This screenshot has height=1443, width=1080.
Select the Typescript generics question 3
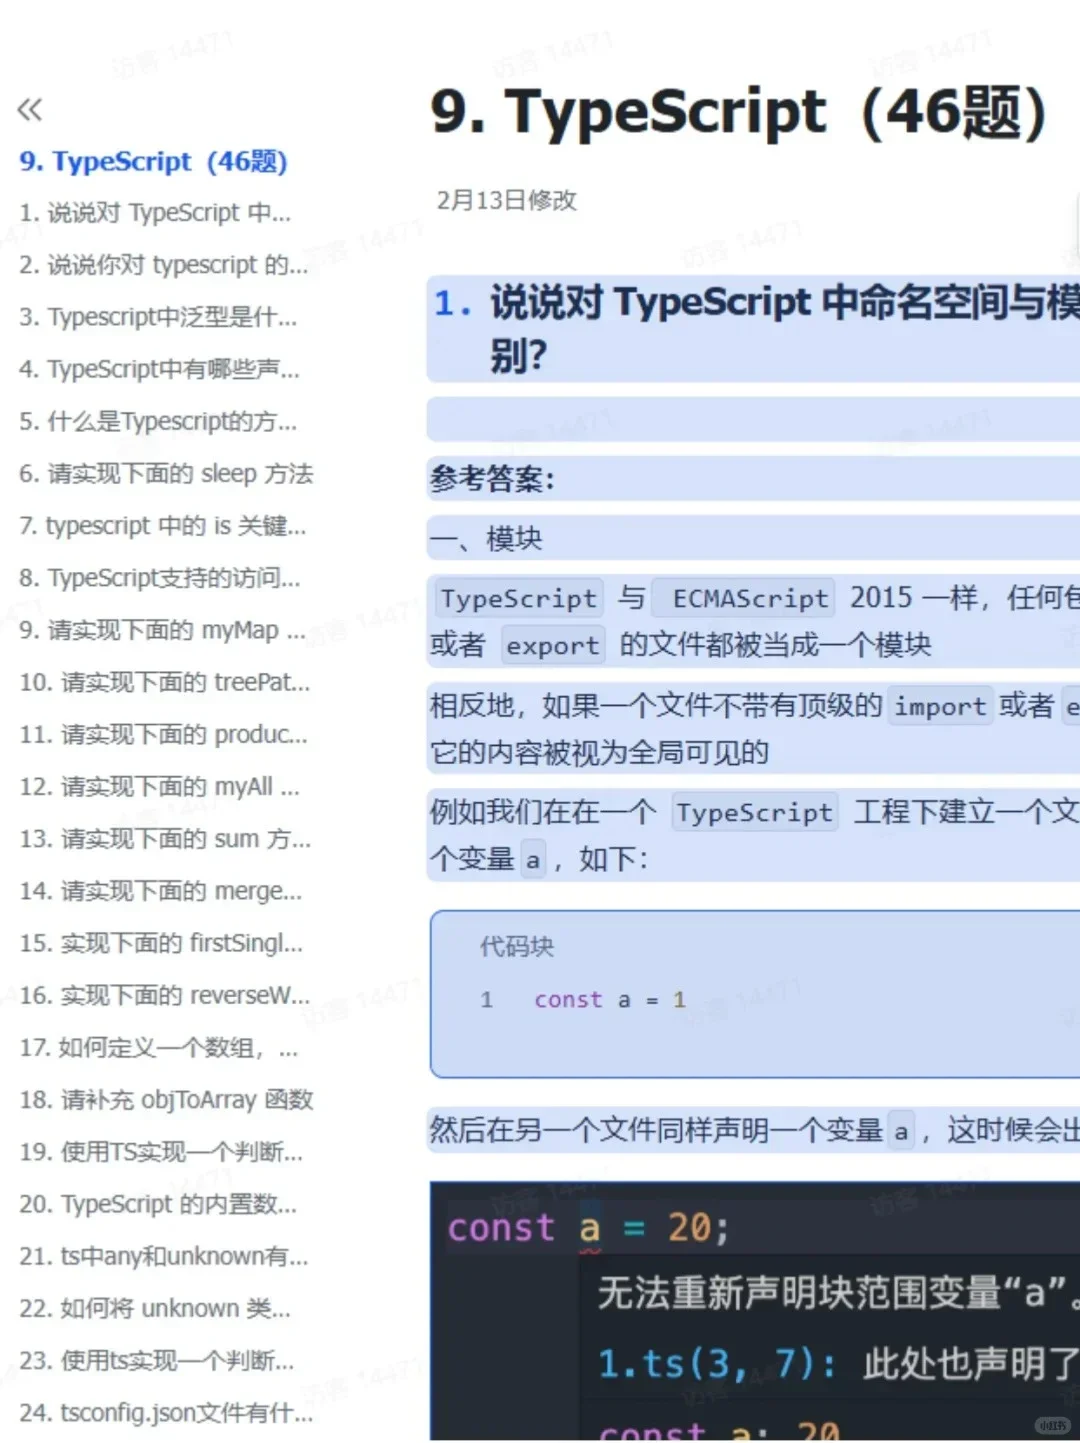tap(158, 318)
